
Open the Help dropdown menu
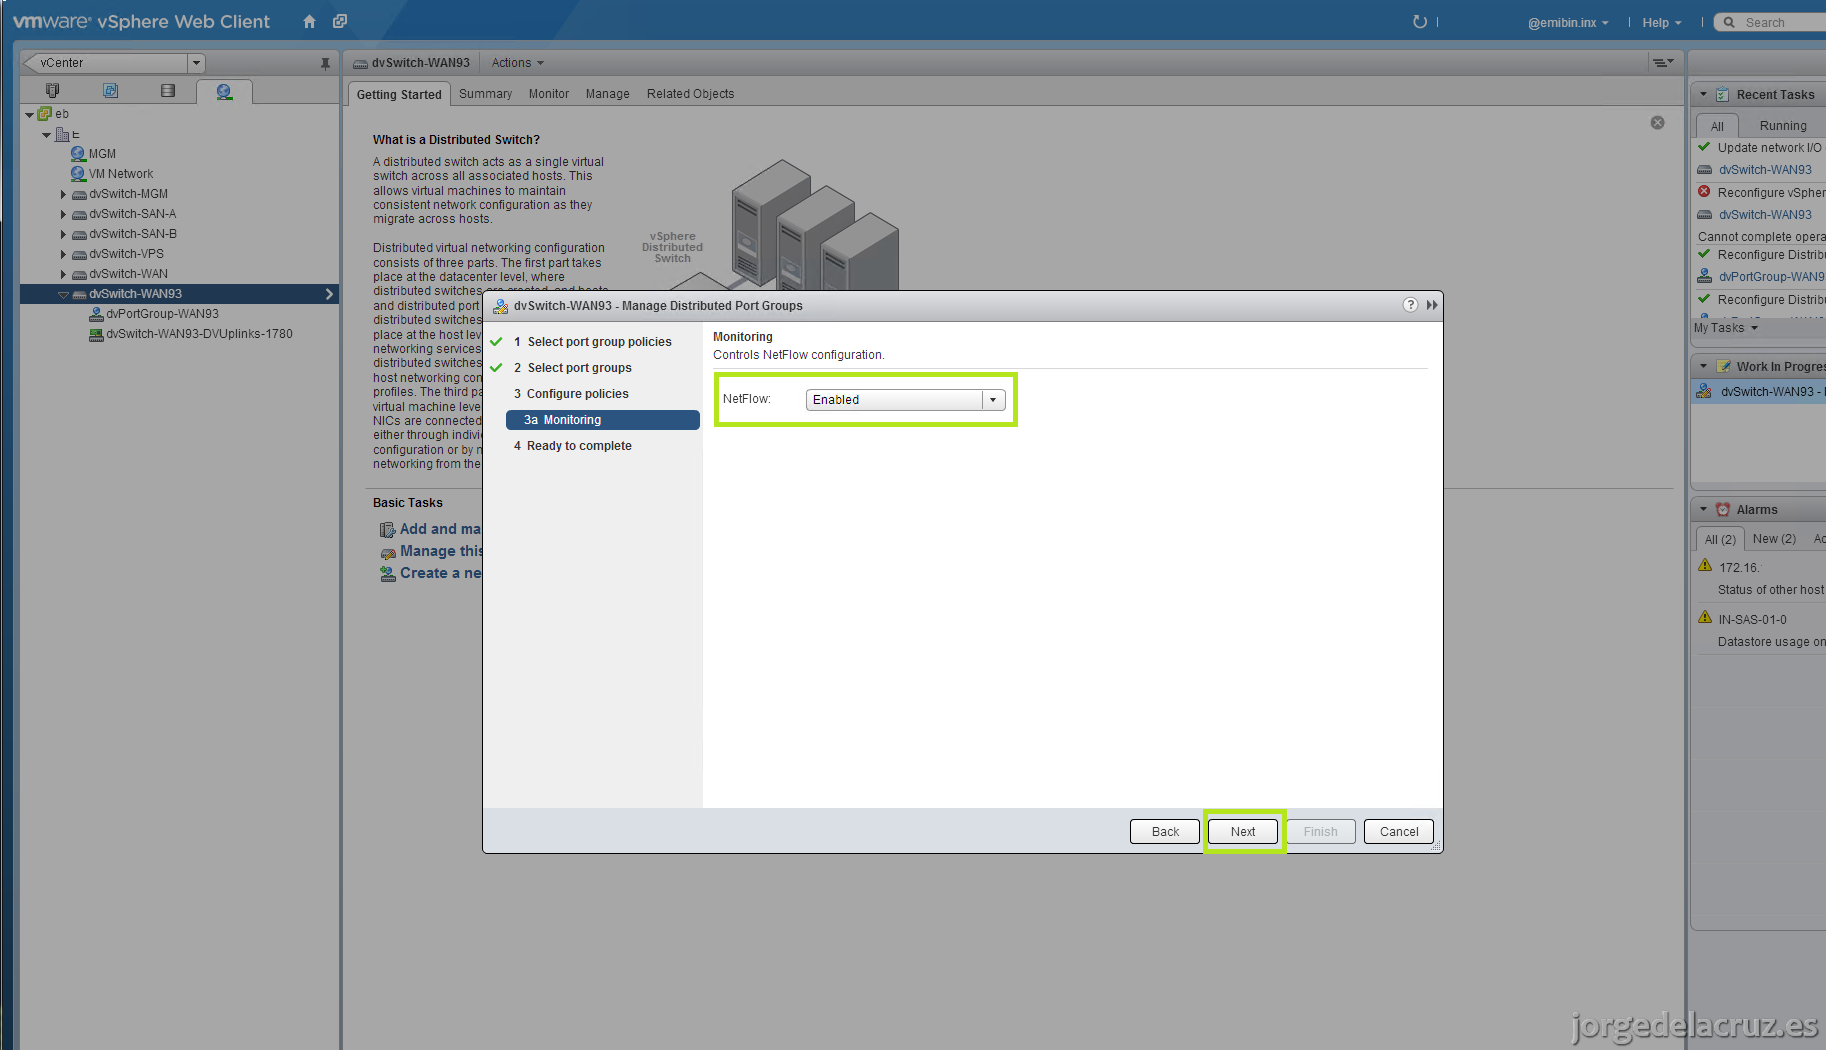1662,23
